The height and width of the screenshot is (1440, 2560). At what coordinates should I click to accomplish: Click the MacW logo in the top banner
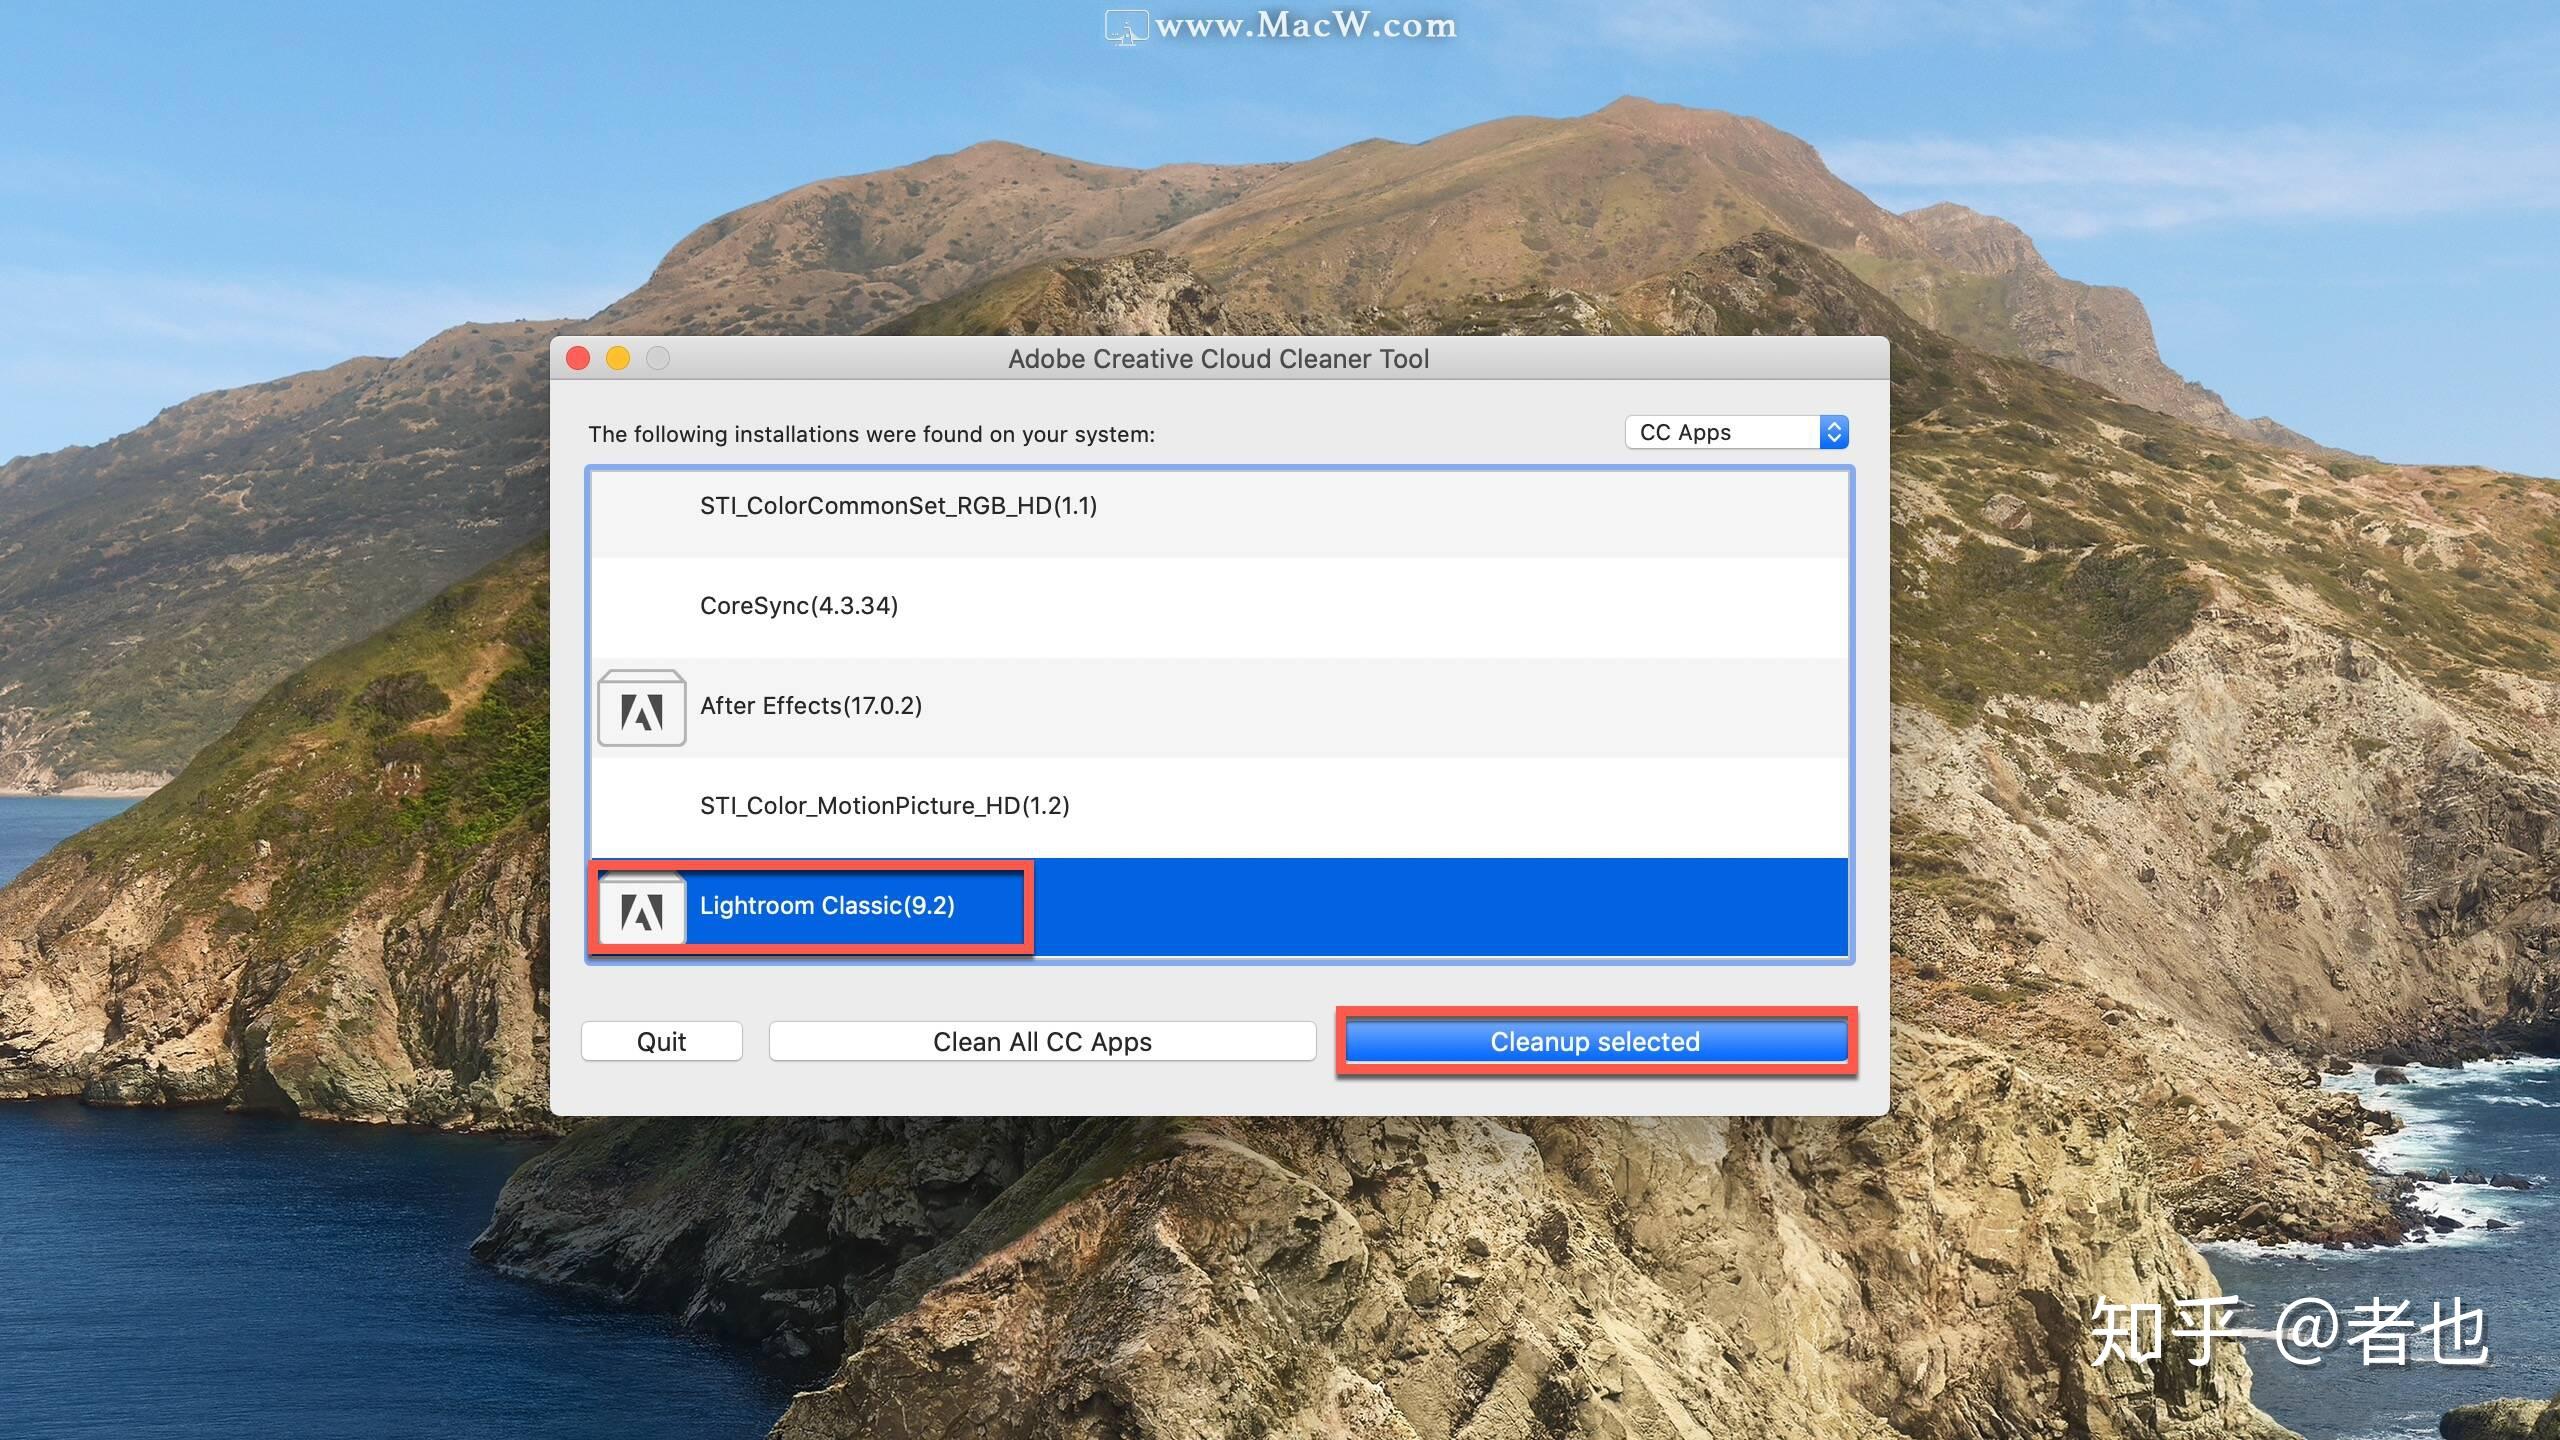pos(1128,26)
